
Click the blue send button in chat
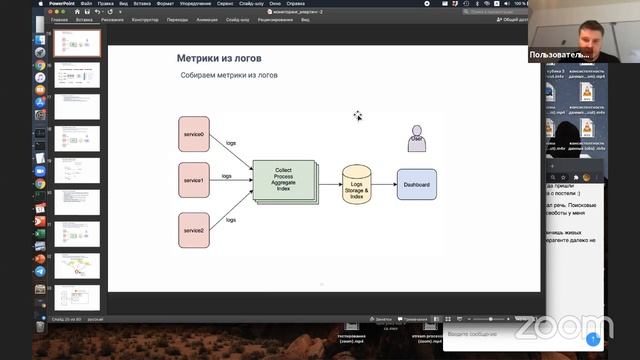pyautogui.click(x=593, y=339)
